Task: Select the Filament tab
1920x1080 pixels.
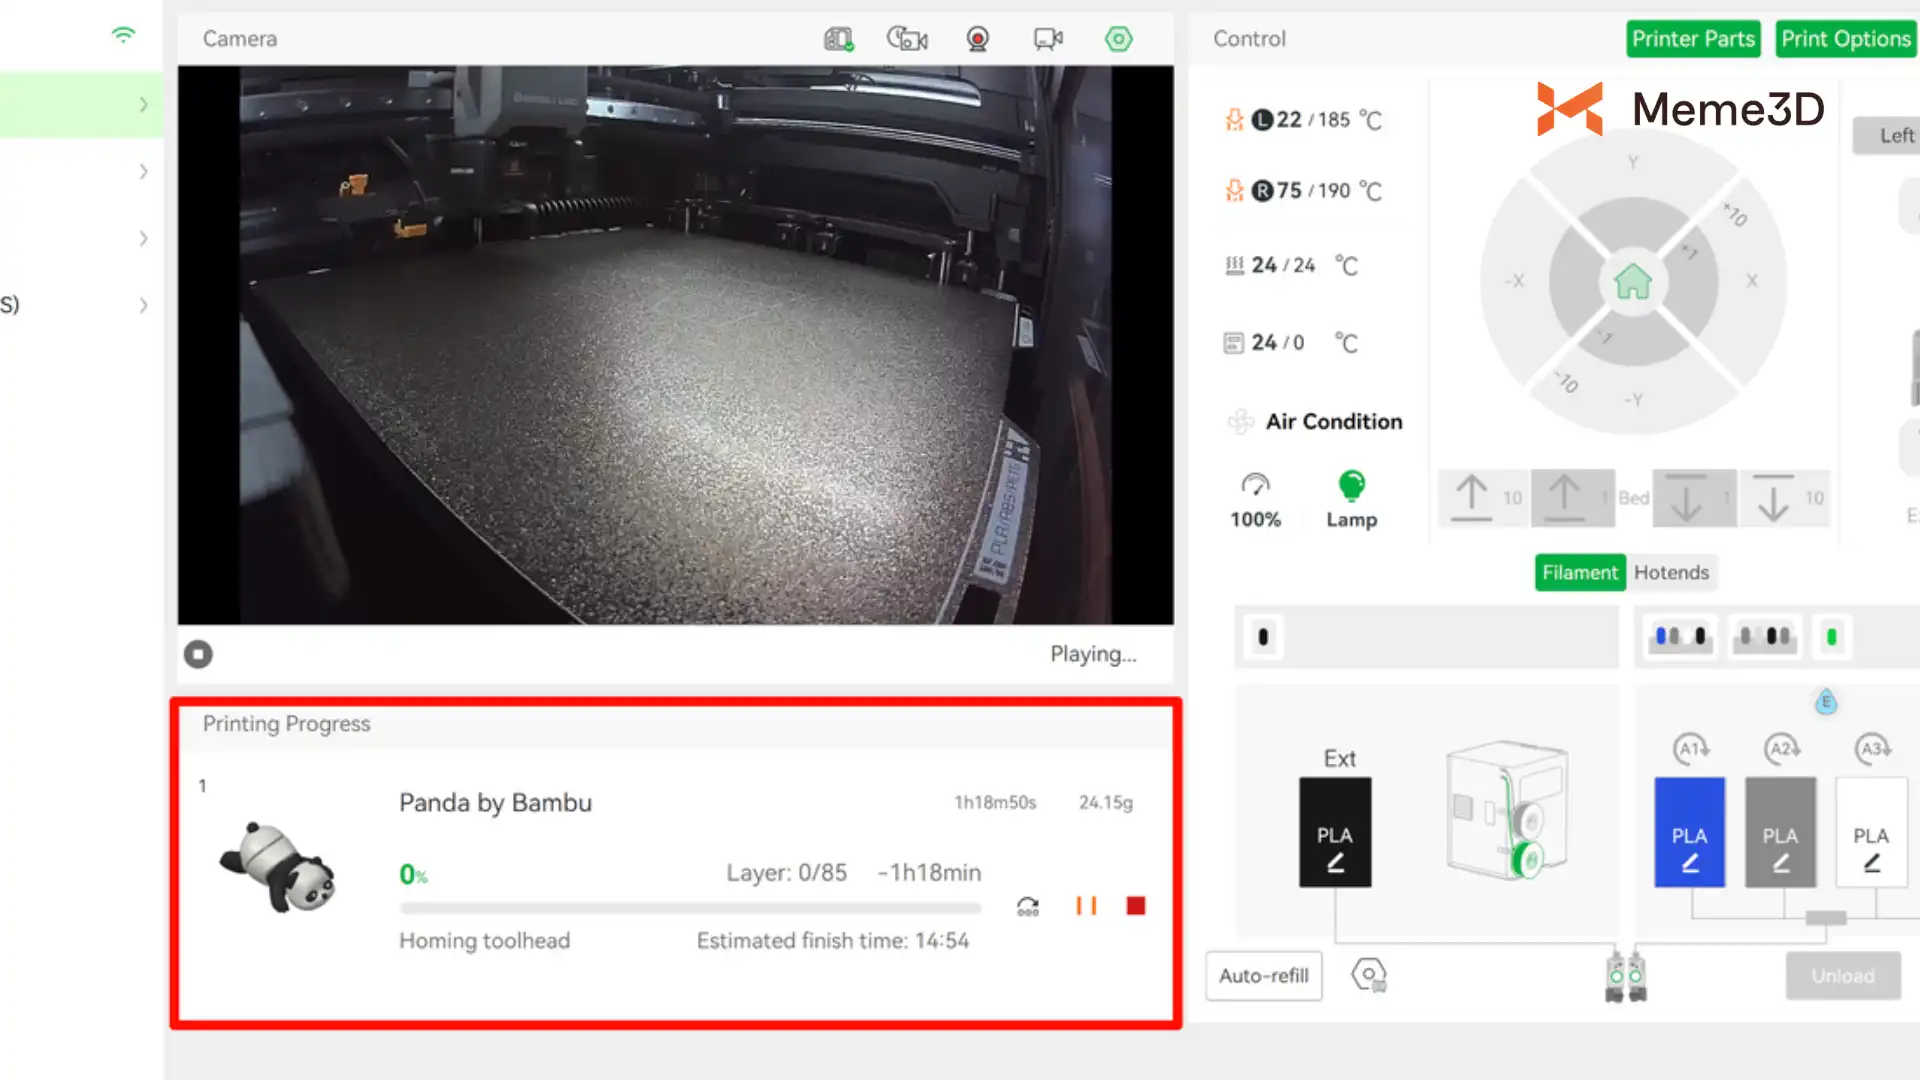Action: click(1579, 573)
